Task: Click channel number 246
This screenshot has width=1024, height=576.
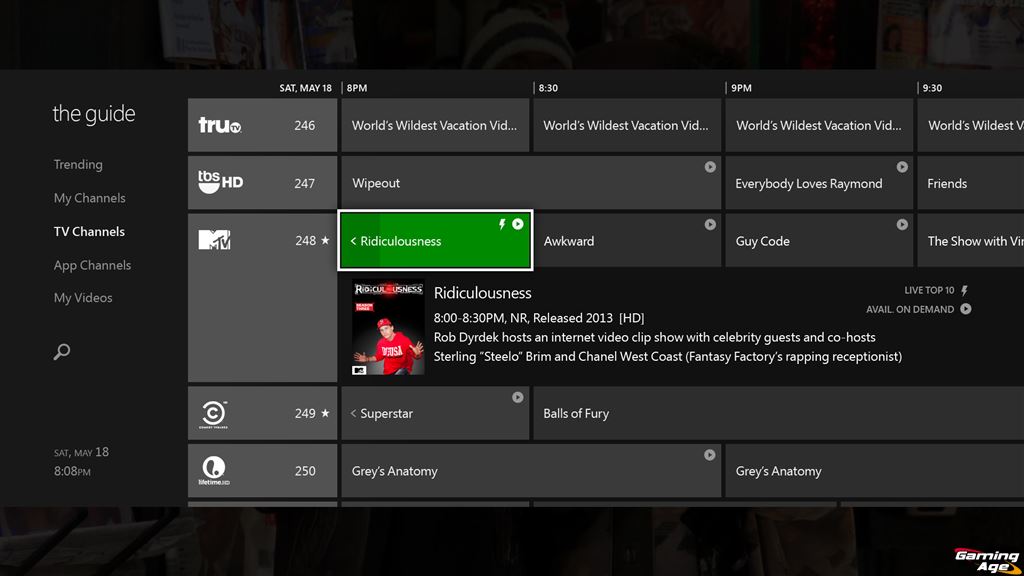Action: coord(304,125)
